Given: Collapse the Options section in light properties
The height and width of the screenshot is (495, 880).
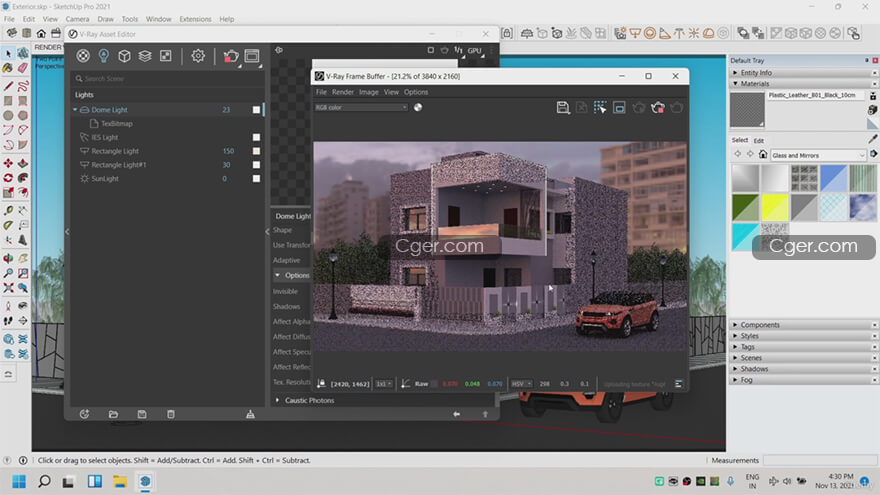Looking at the screenshot, I should [x=277, y=275].
